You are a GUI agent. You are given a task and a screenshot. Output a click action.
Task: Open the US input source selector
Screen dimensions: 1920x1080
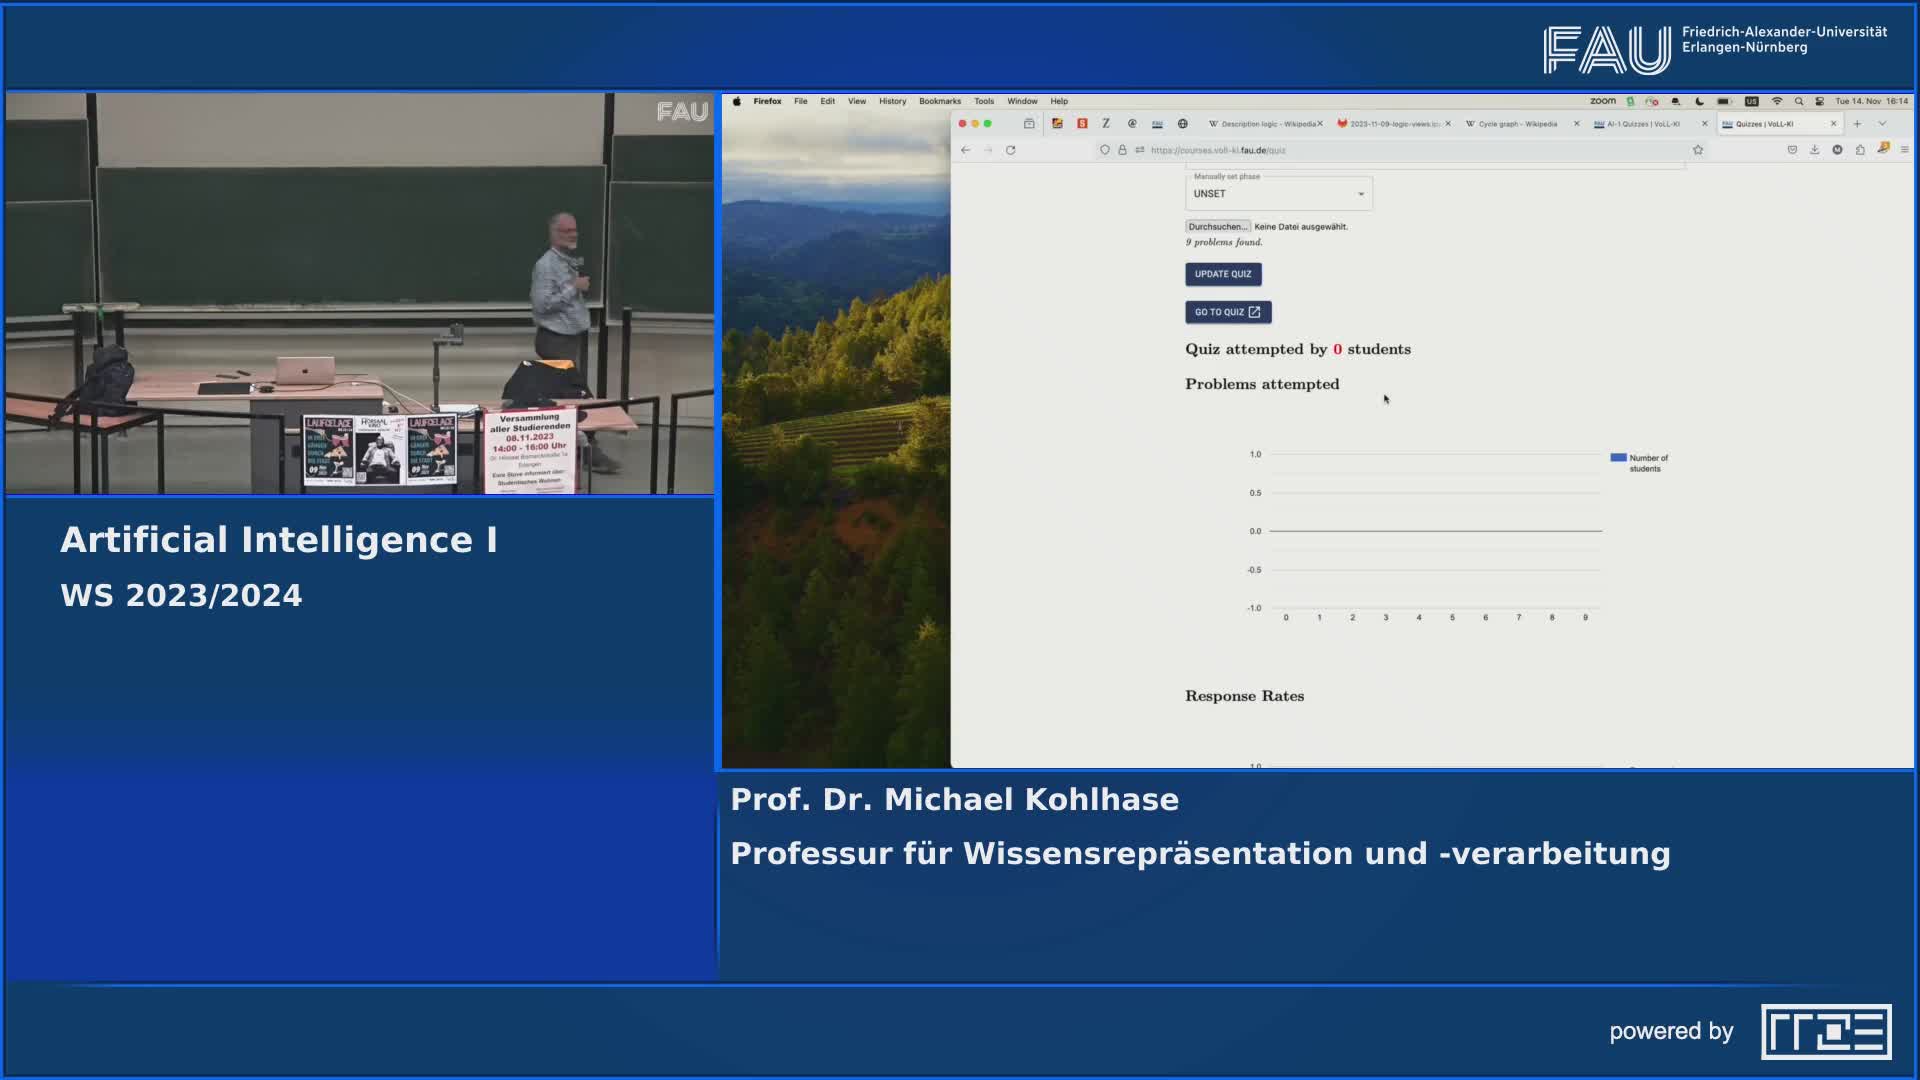pos(1752,101)
